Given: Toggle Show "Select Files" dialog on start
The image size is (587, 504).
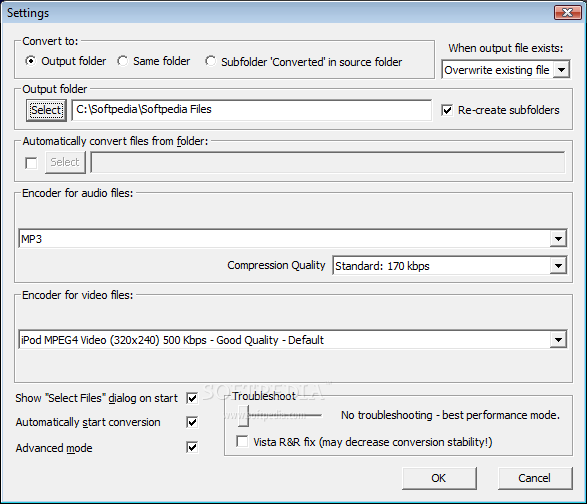Looking at the screenshot, I should (192, 398).
